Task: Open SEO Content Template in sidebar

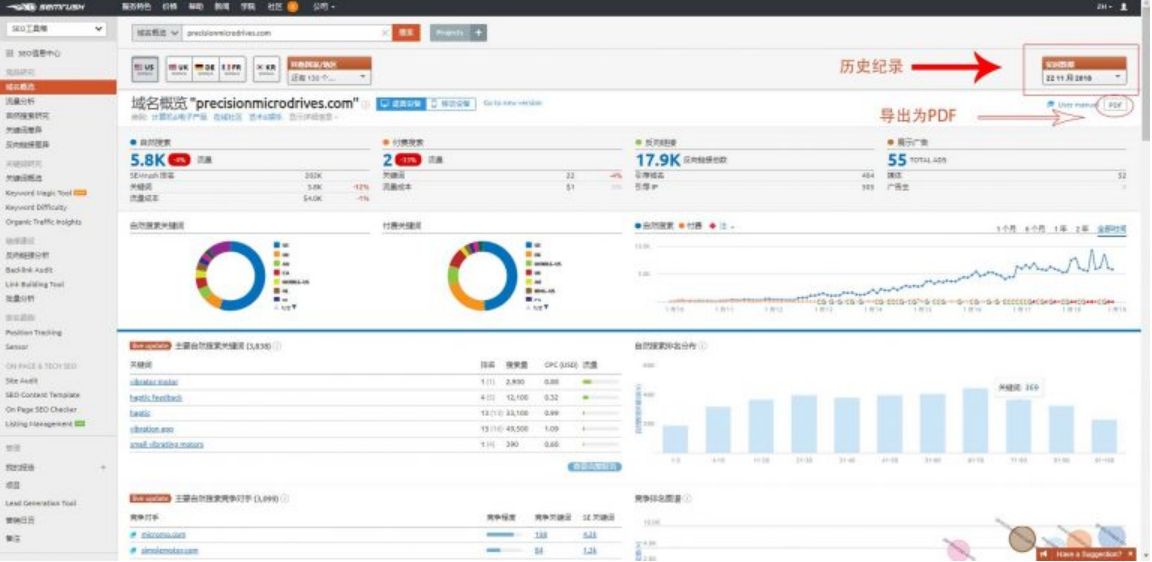Action: coord(43,395)
